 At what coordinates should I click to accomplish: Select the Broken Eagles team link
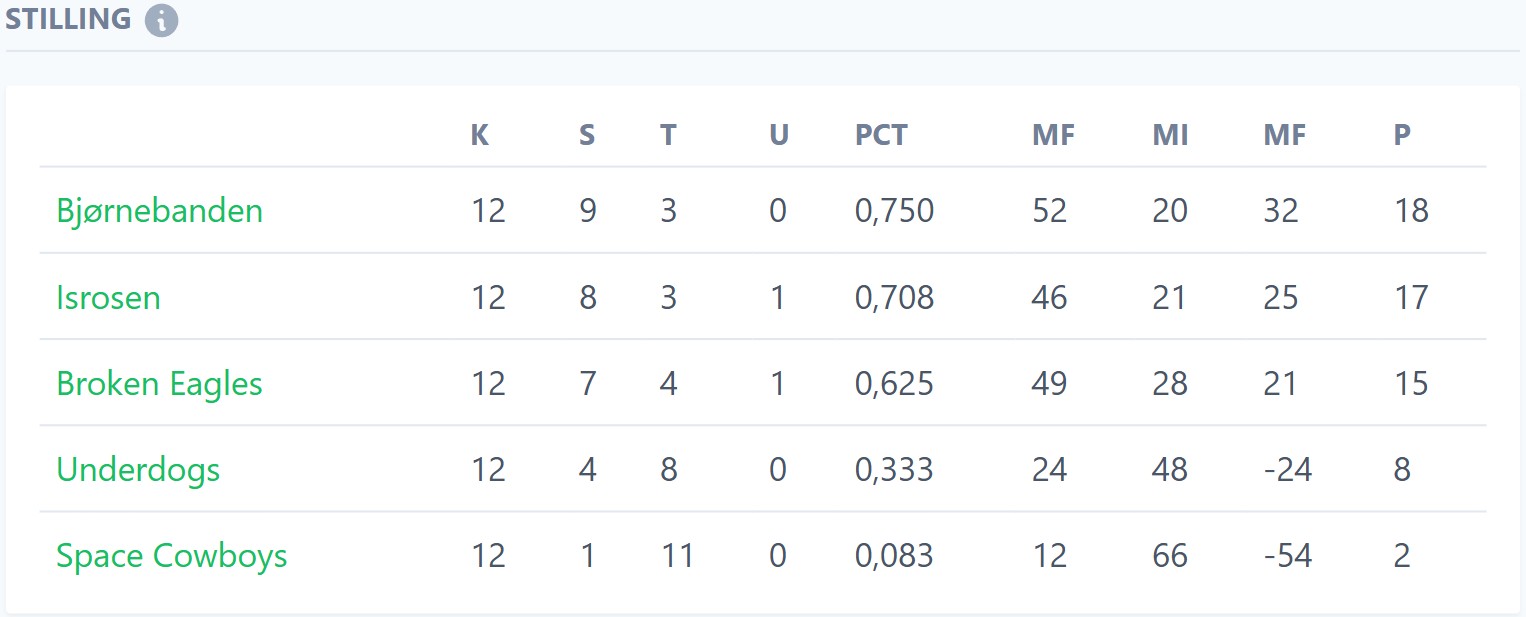tap(159, 384)
